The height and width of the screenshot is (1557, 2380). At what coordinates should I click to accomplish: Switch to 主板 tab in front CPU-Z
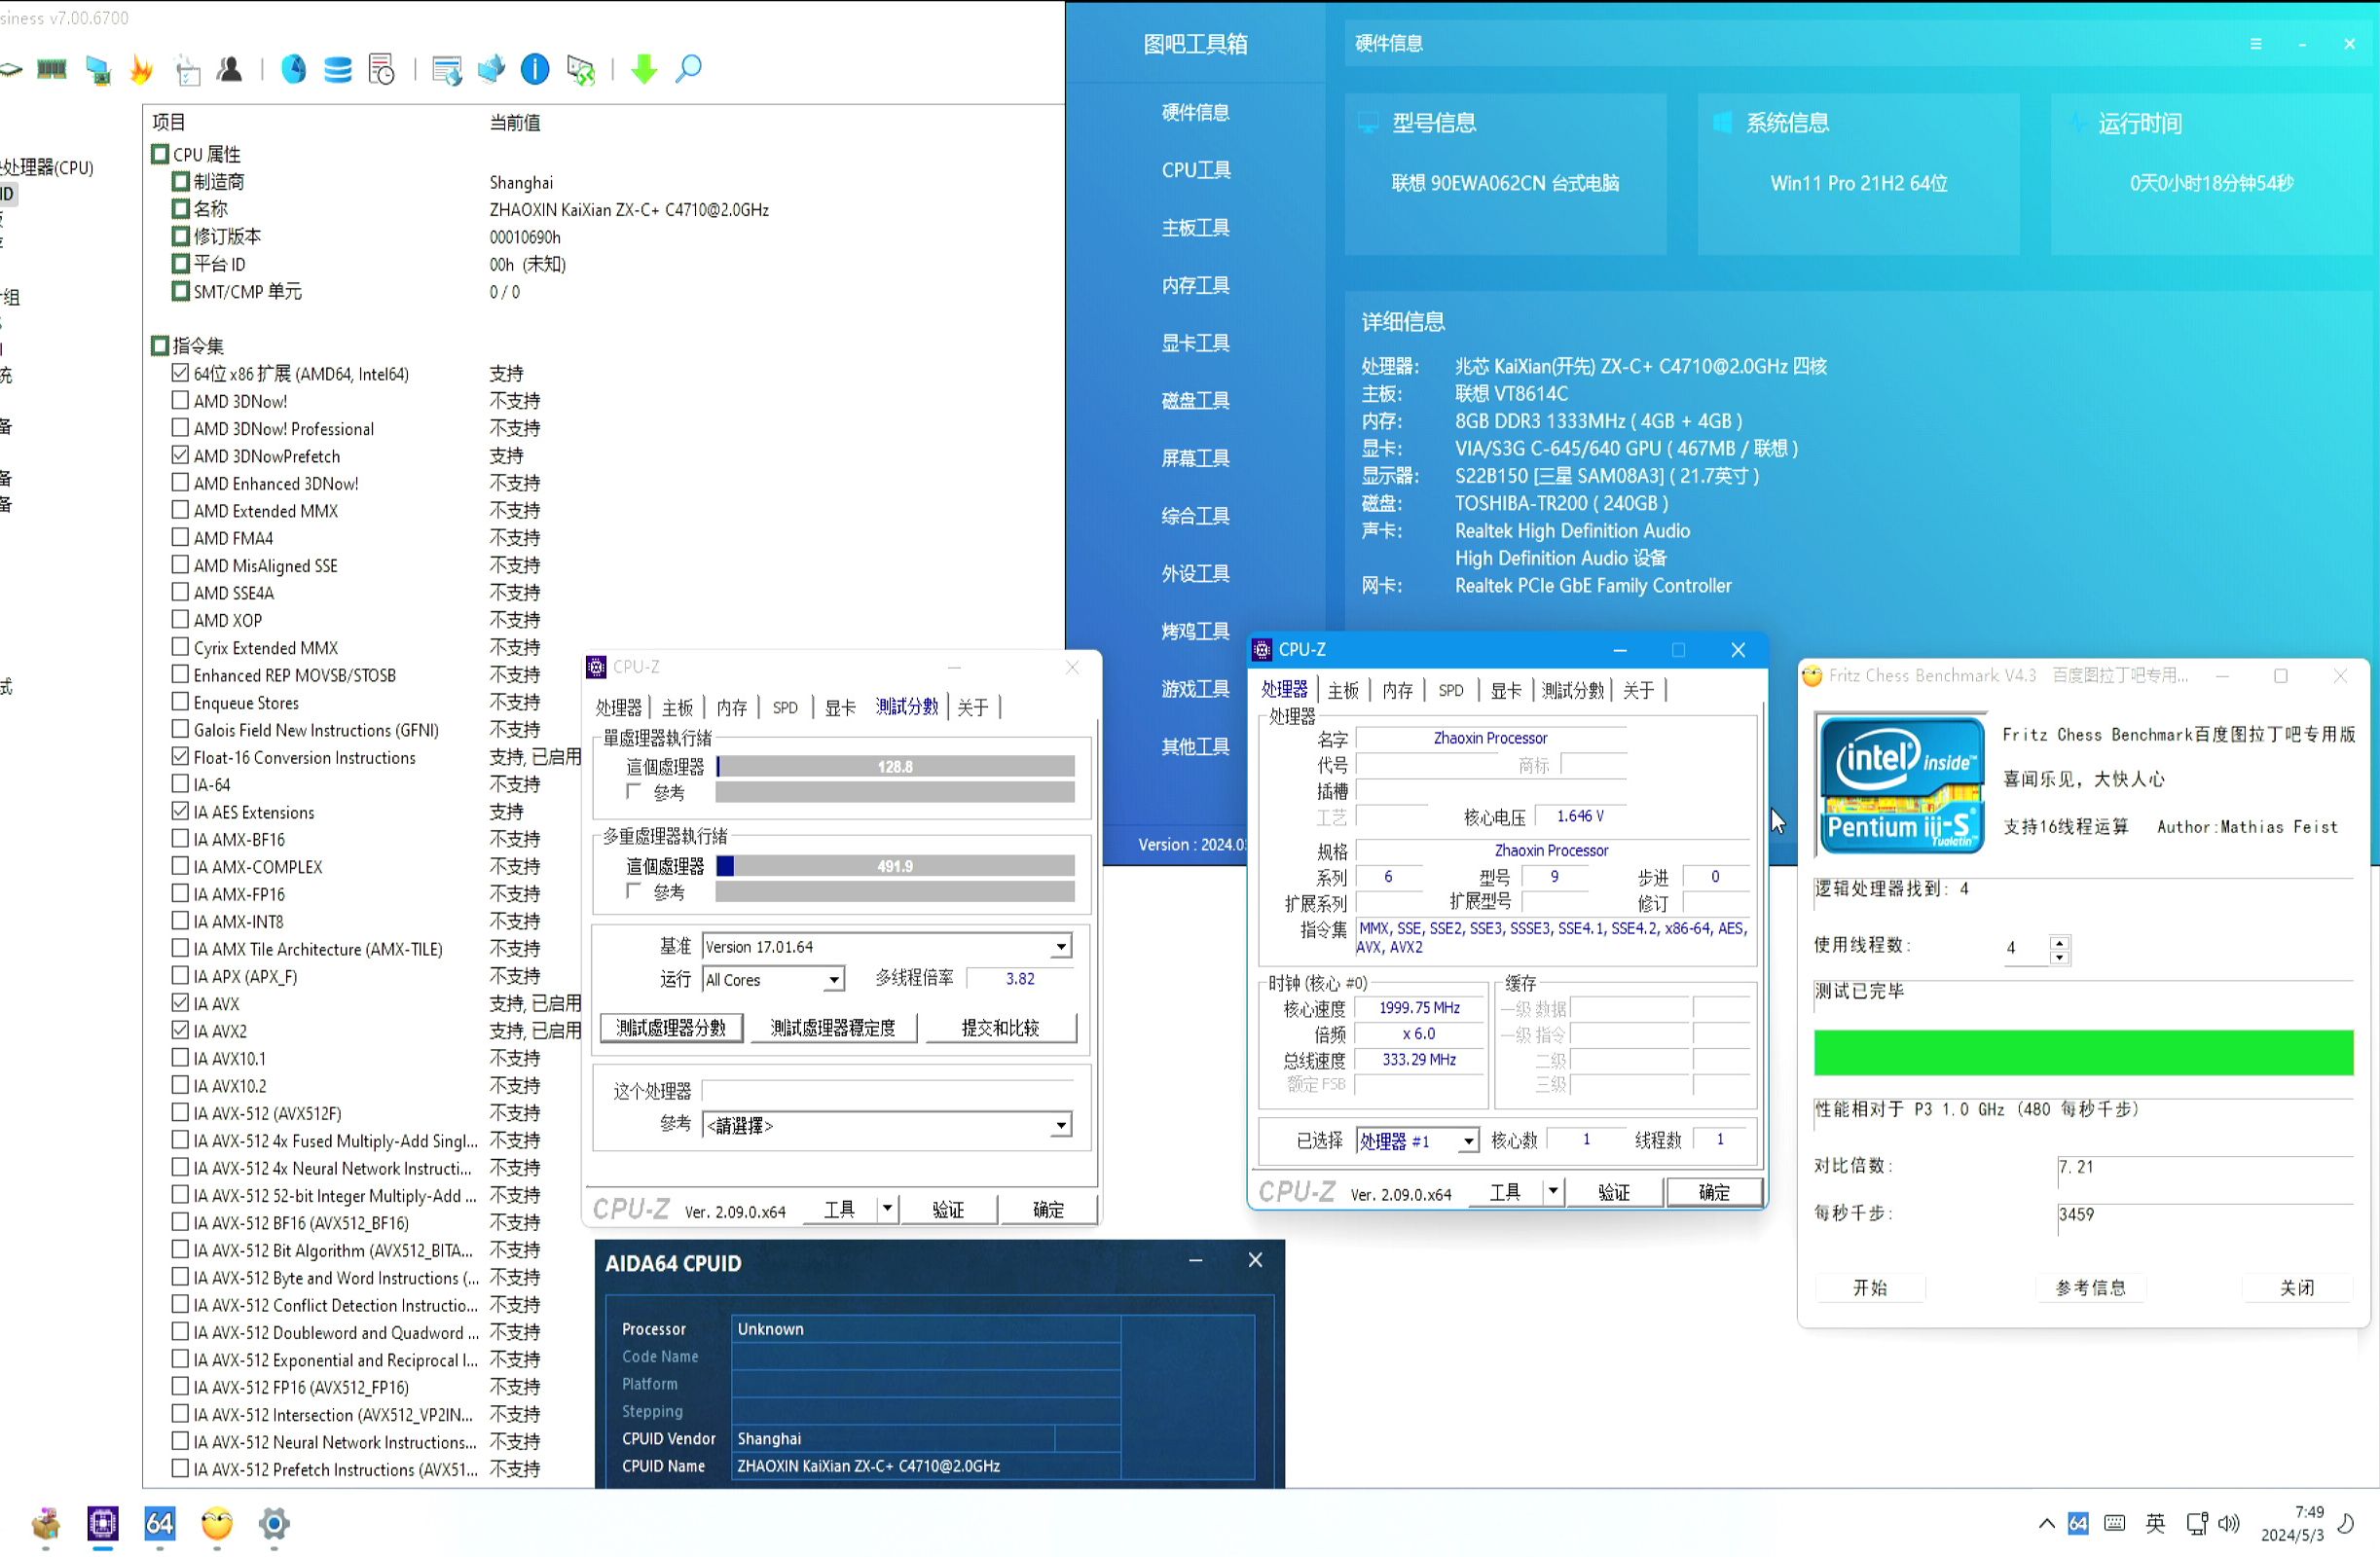click(1343, 691)
